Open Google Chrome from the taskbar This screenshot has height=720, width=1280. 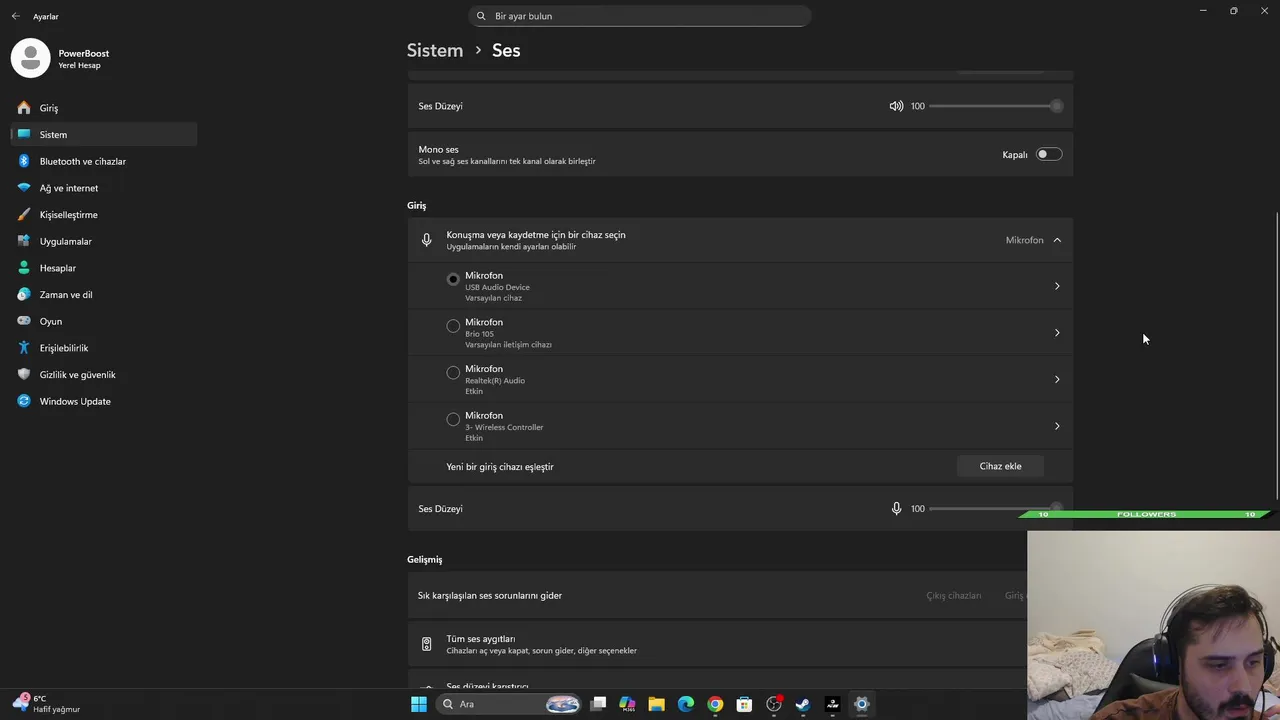point(715,704)
